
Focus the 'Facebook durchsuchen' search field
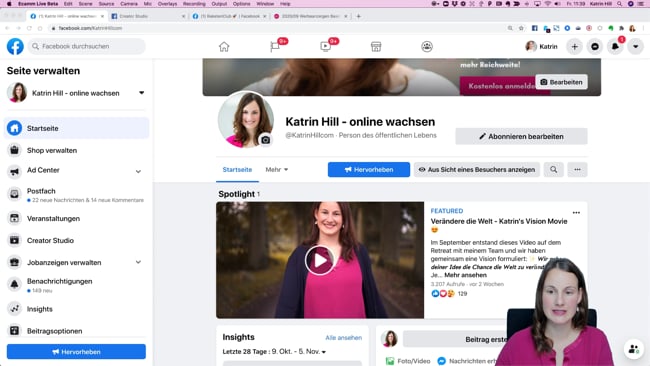tap(87, 46)
